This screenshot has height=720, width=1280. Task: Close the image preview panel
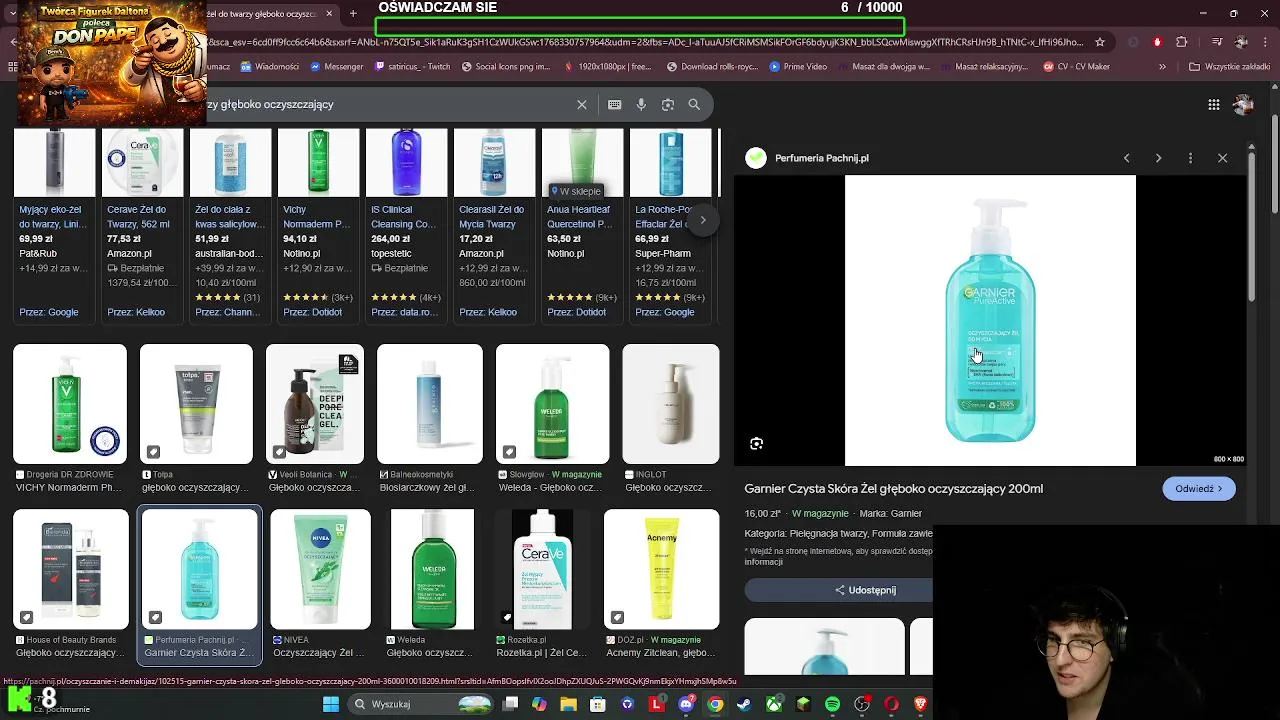[1222, 158]
